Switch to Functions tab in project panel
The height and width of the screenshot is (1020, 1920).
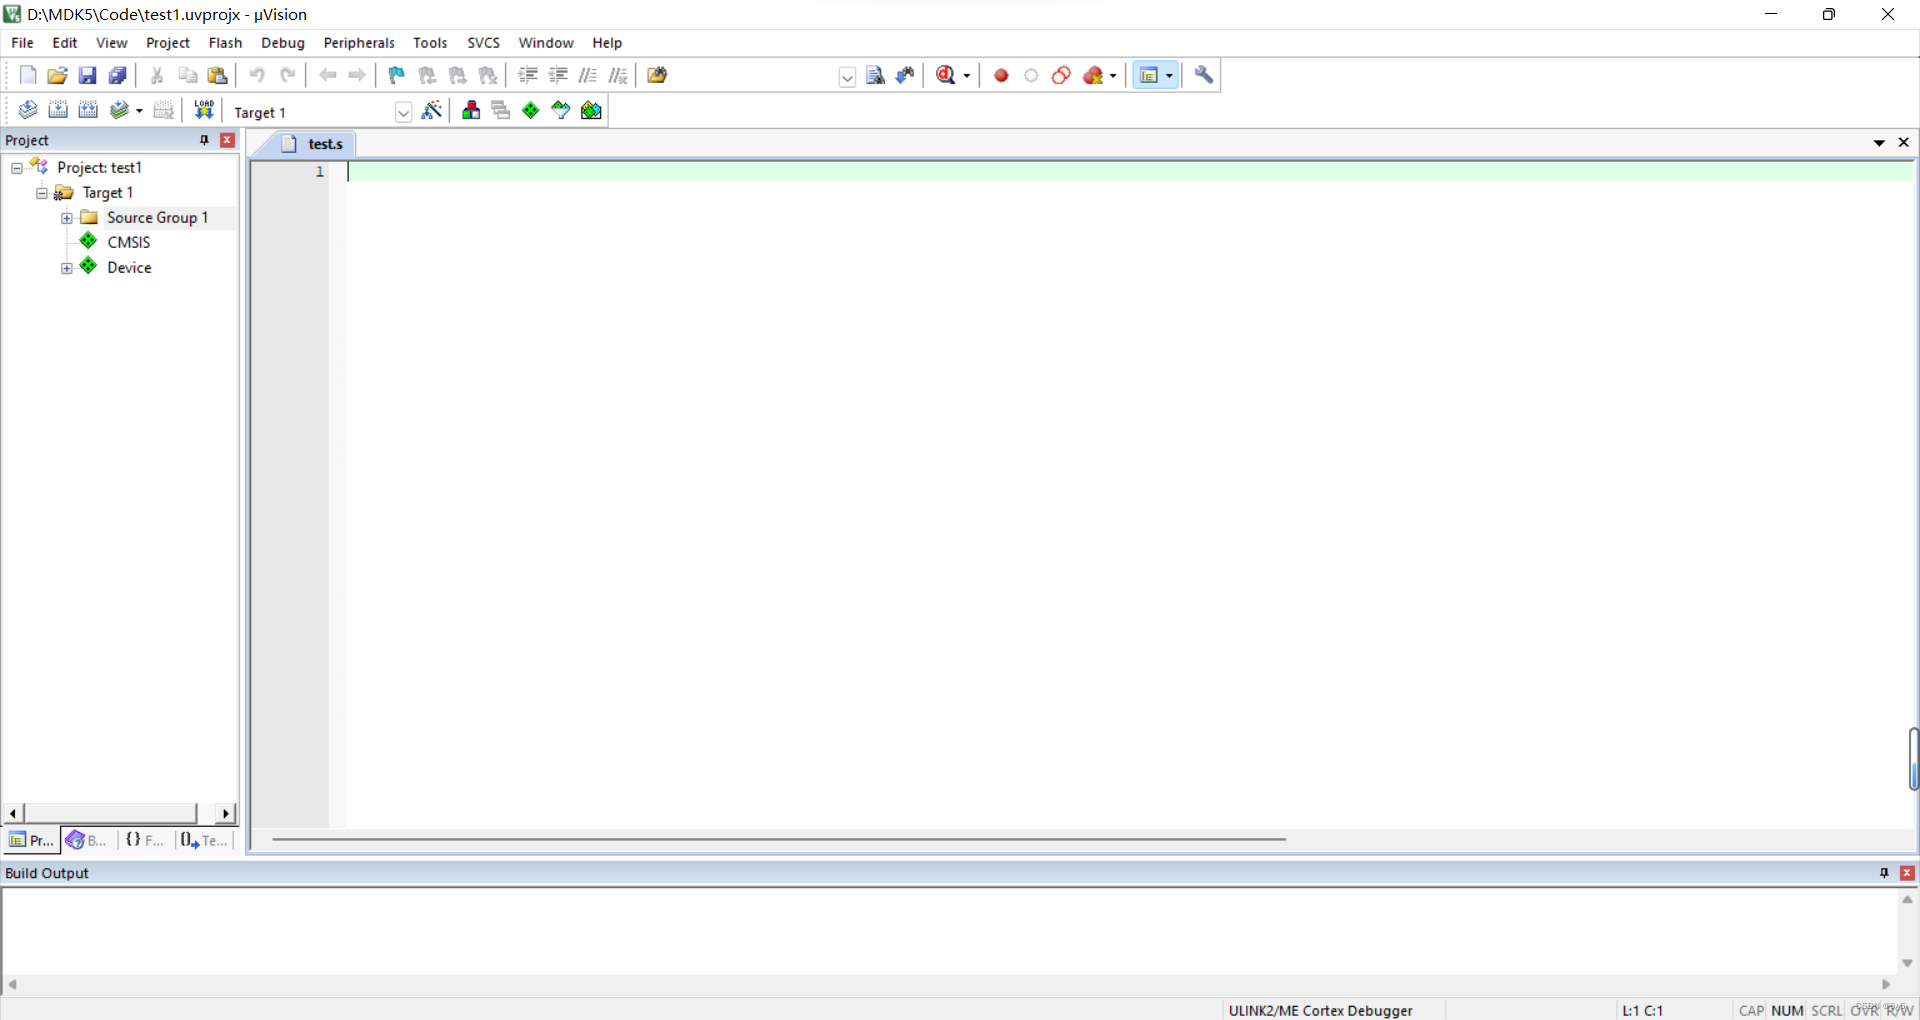coord(145,840)
